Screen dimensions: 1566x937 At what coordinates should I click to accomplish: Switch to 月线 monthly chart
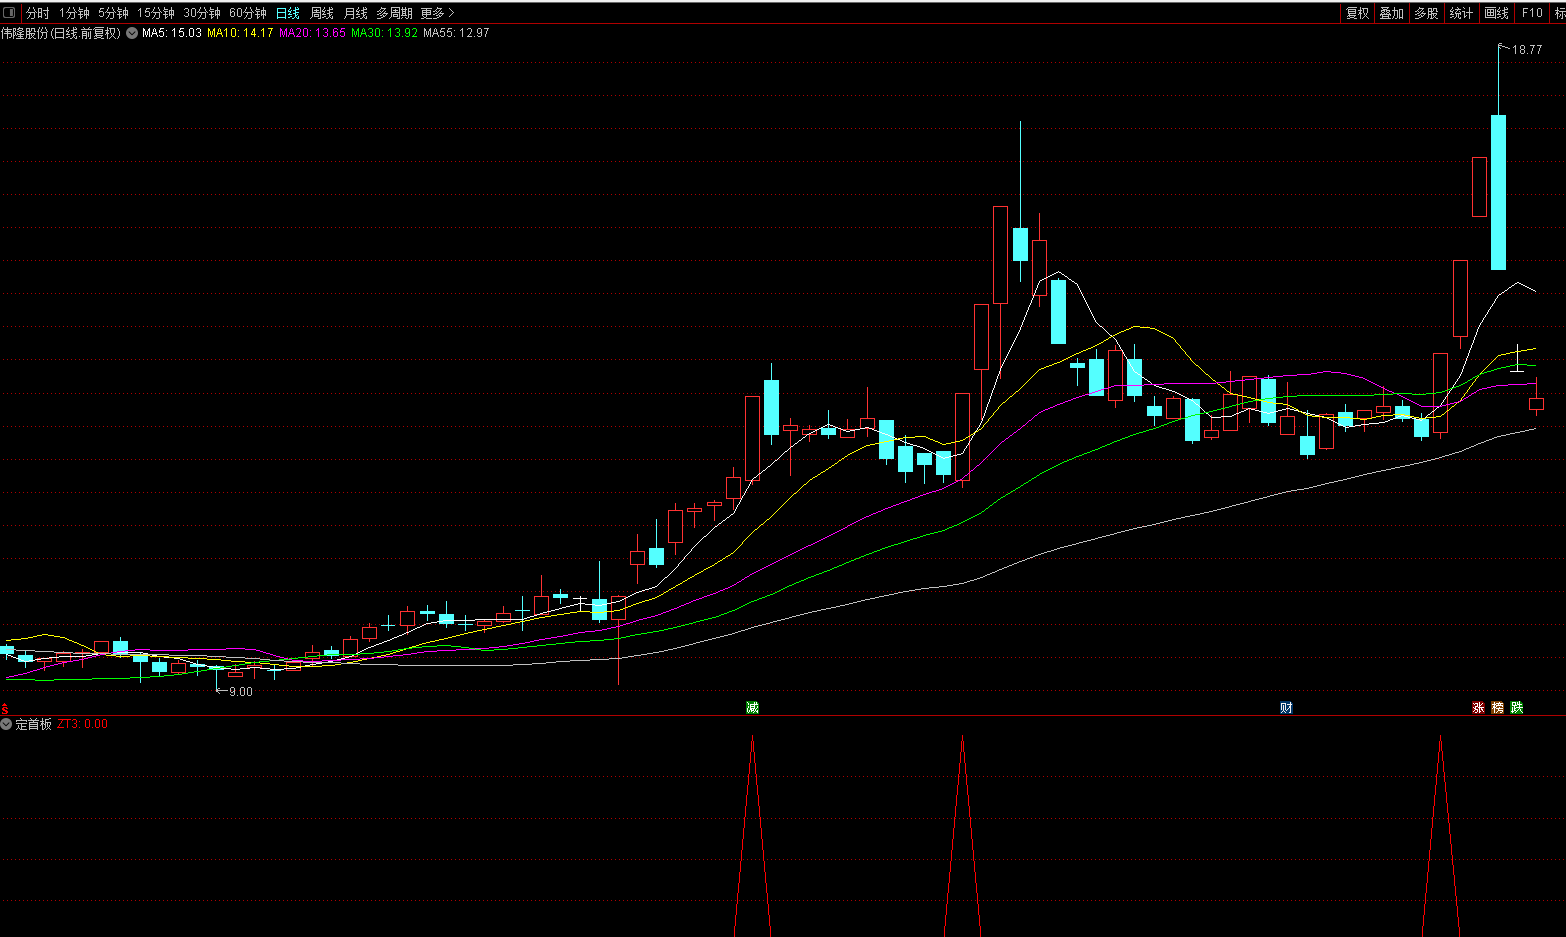pos(356,13)
